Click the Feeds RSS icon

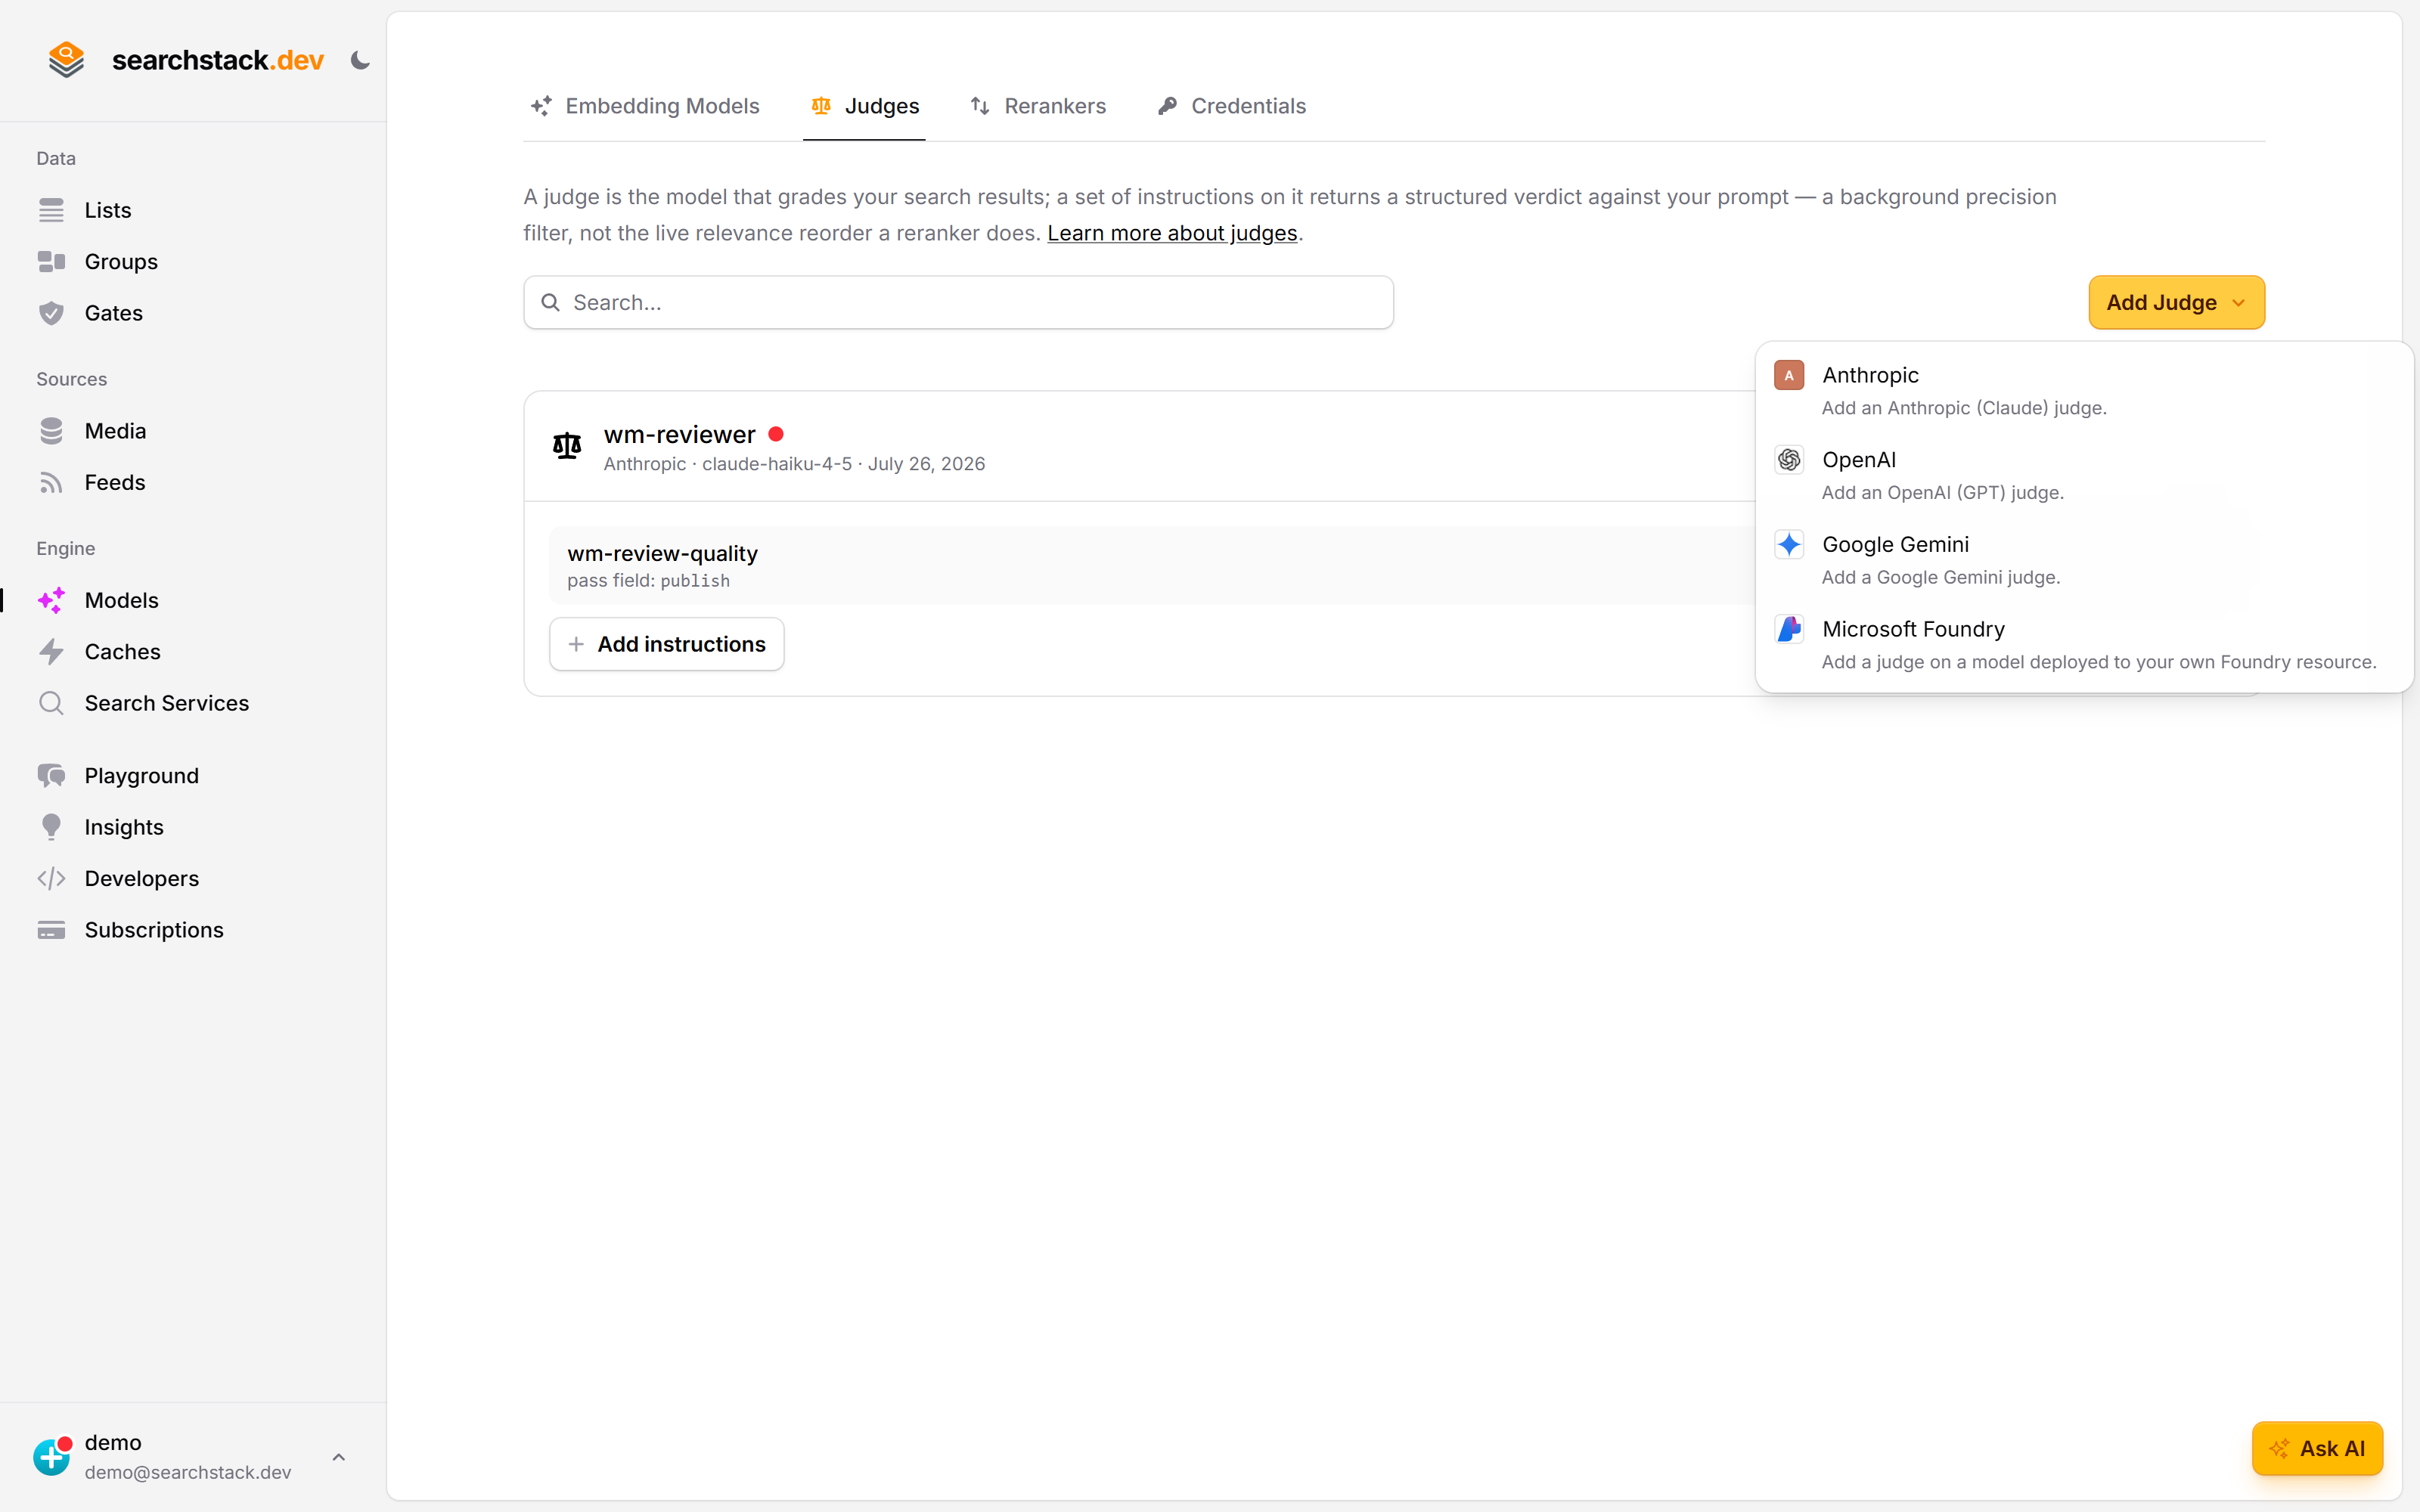pos(51,483)
